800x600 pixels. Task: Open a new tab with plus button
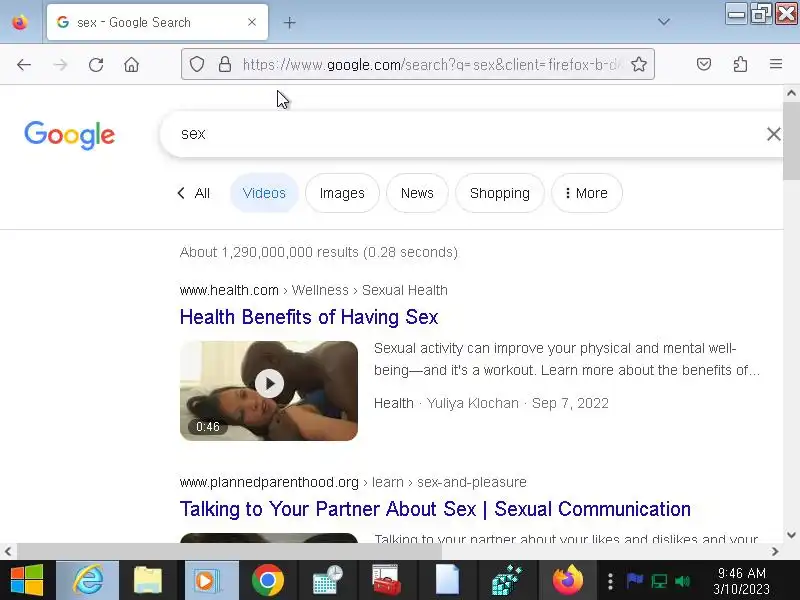pyautogui.click(x=289, y=22)
